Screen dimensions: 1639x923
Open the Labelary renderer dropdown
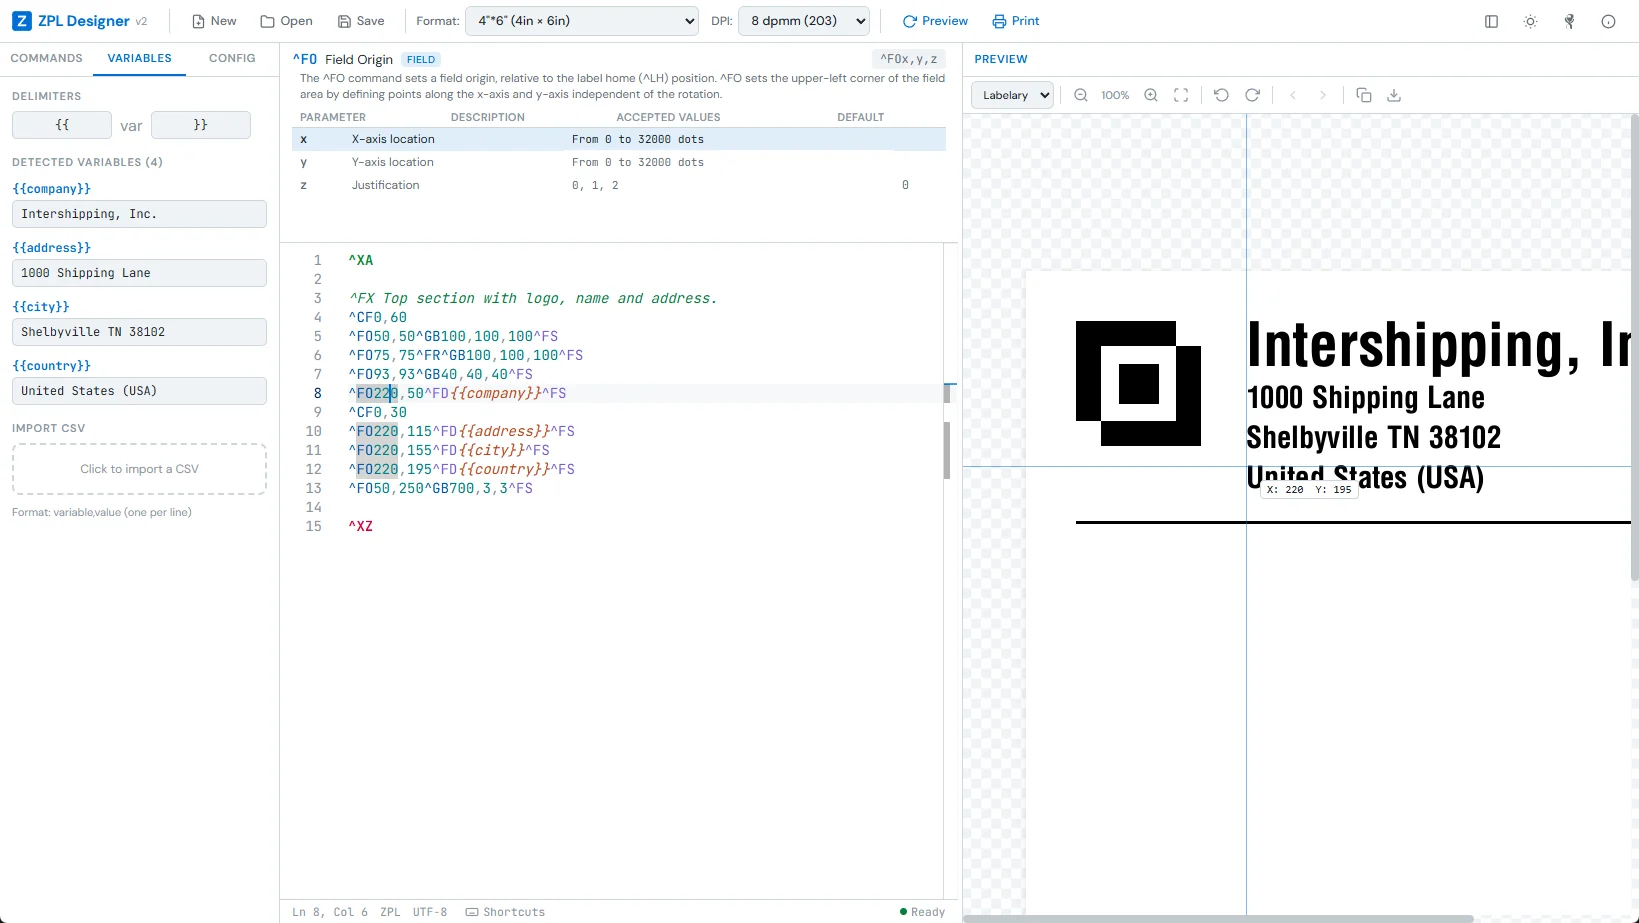(1011, 95)
